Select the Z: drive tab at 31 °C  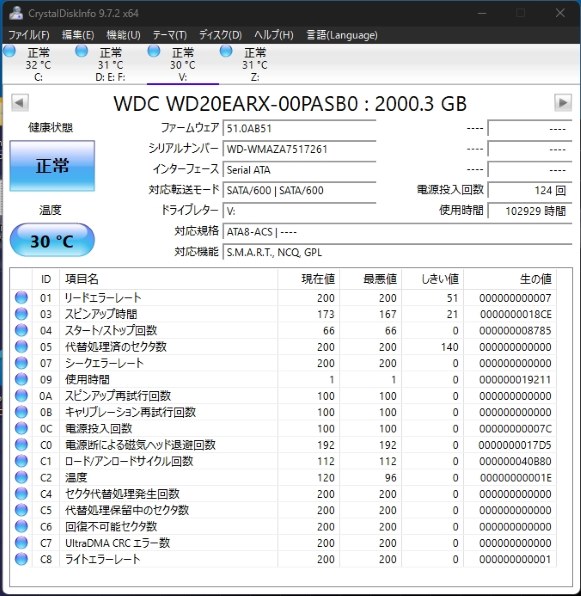(x=255, y=64)
